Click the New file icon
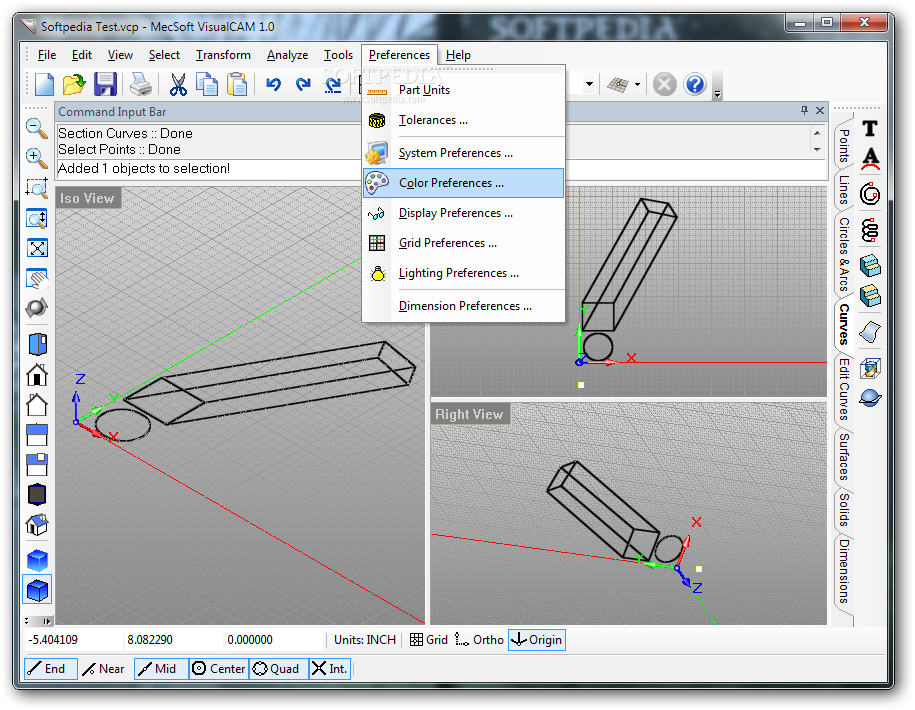The image size is (915, 710). pos(44,84)
